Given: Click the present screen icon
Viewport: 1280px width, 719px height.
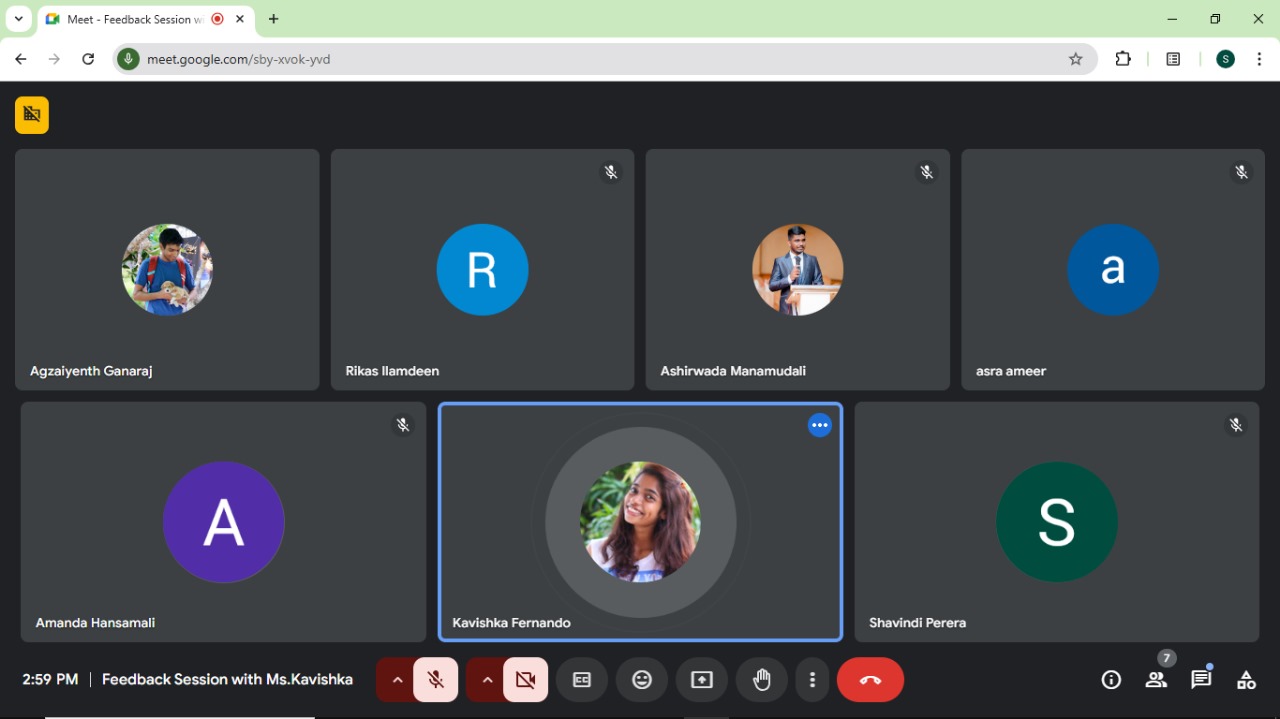Looking at the screenshot, I should pyautogui.click(x=702, y=680).
